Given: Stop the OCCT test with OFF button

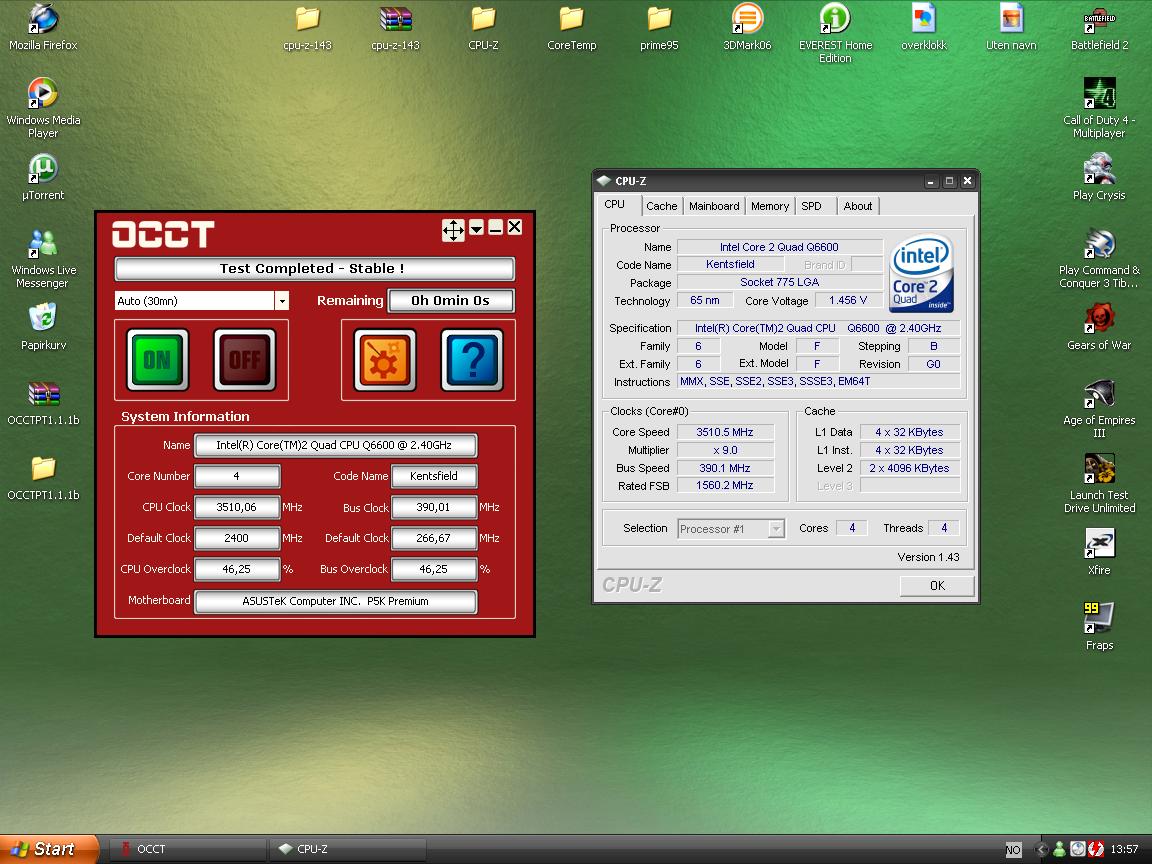Looking at the screenshot, I should point(245,359).
